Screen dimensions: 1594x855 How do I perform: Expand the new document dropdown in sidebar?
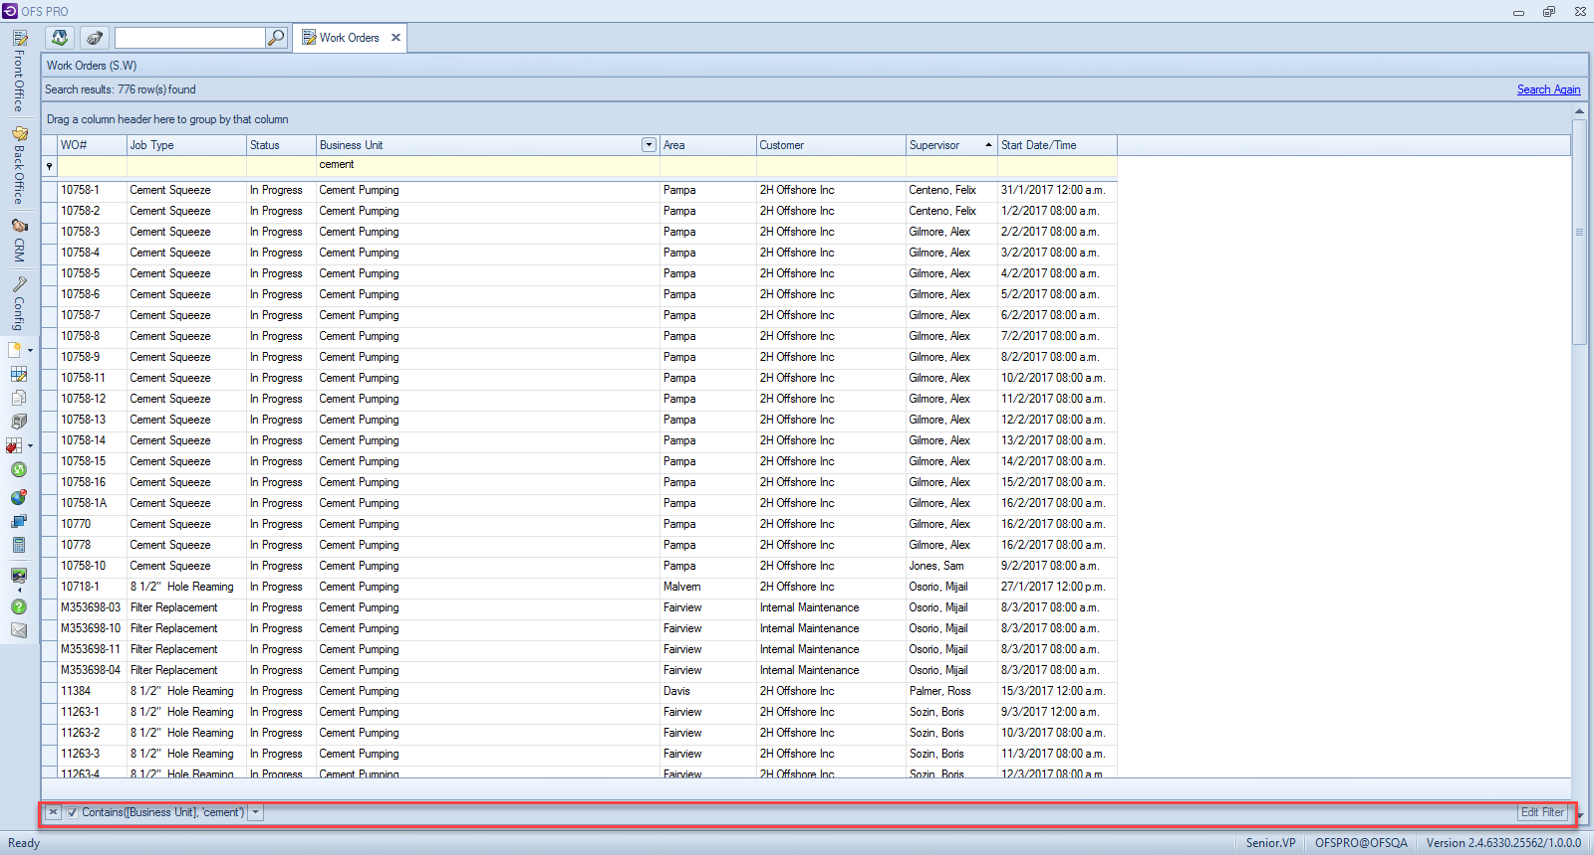pyautogui.click(x=30, y=350)
